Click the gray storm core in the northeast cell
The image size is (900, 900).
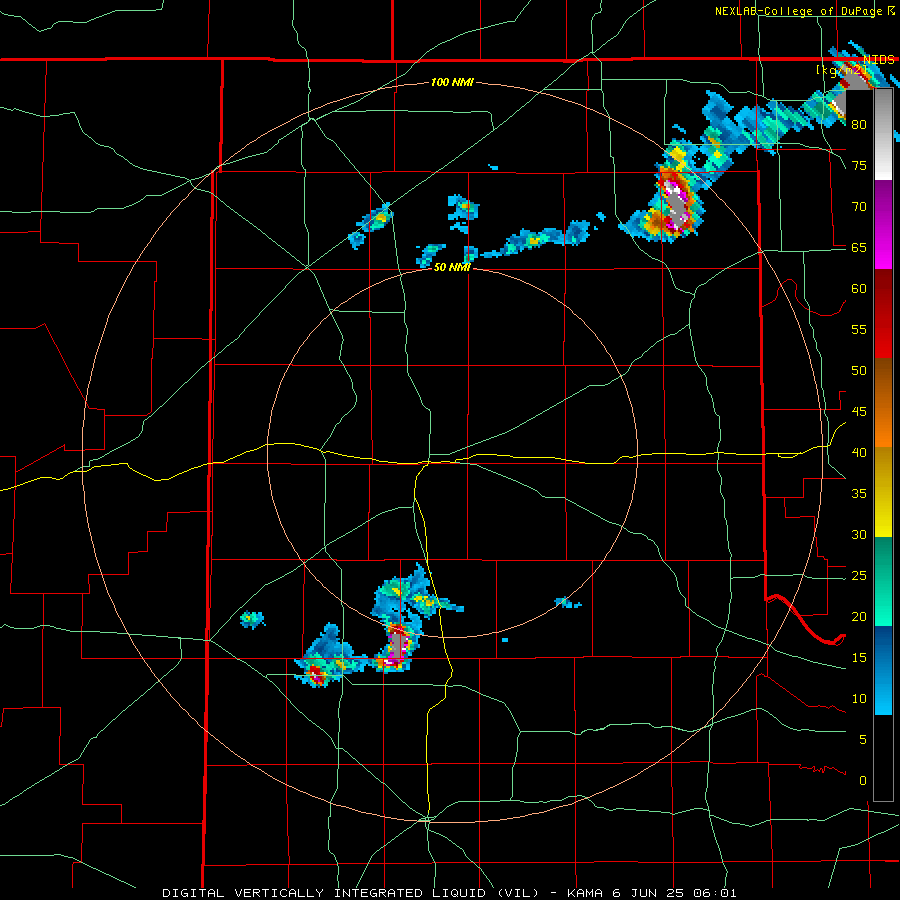coord(677,206)
